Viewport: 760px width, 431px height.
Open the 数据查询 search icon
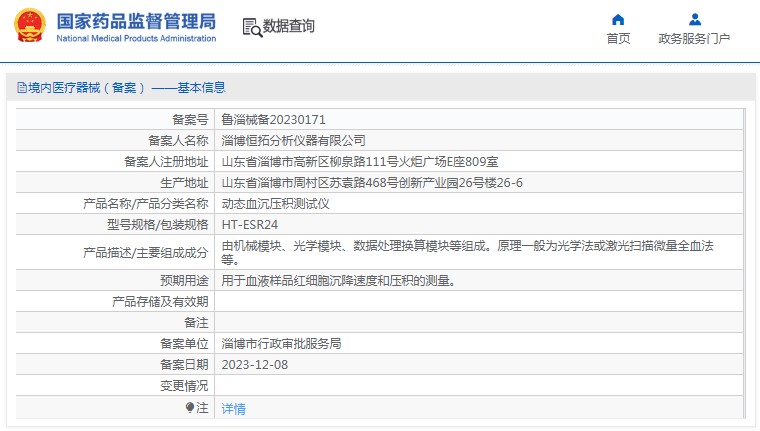252,27
